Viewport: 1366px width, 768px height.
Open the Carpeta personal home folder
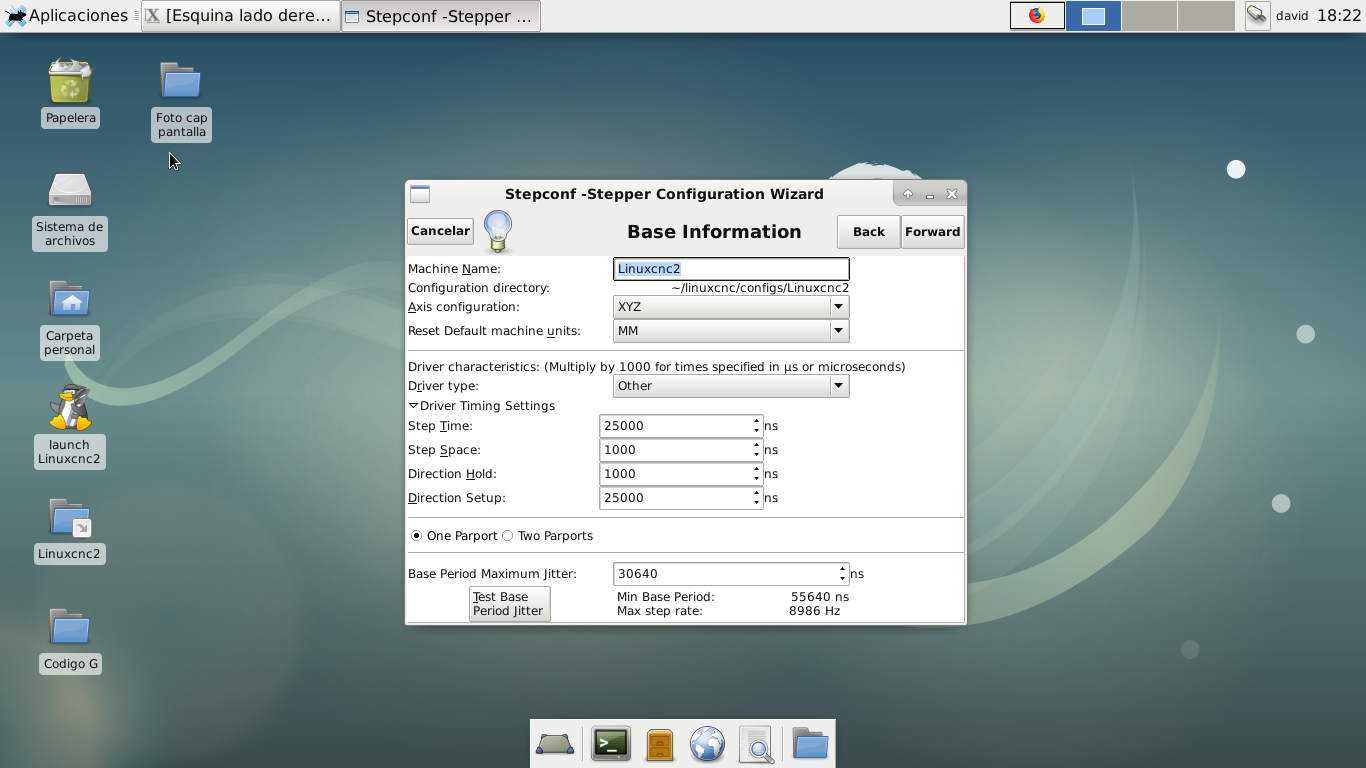(x=70, y=299)
